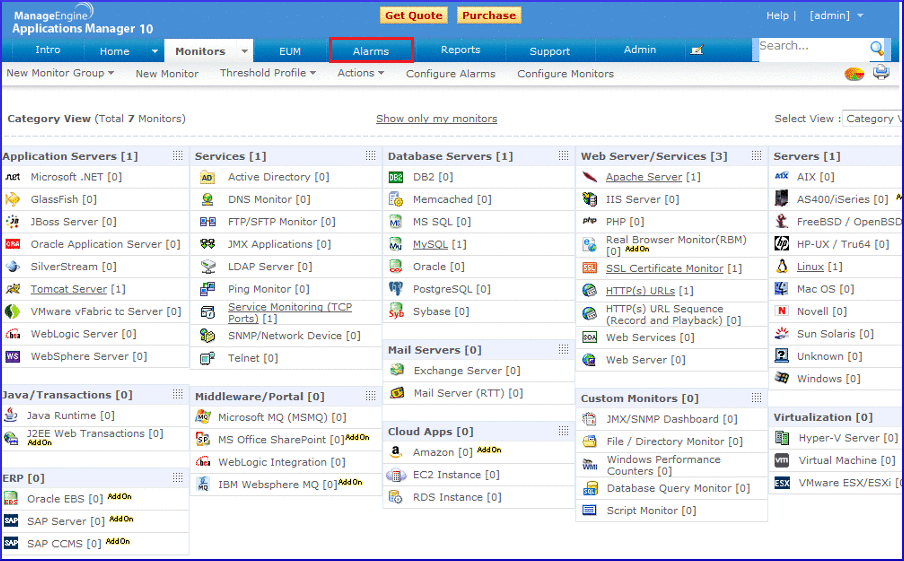Image resolution: width=904 pixels, height=561 pixels.
Task: Expand the Monitors tab dropdown arrow
Action: [x=244, y=51]
